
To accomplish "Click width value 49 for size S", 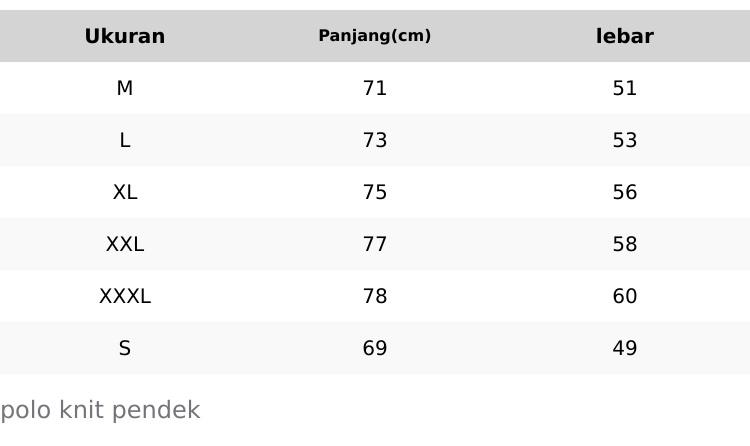I will (x=625, y=348).
